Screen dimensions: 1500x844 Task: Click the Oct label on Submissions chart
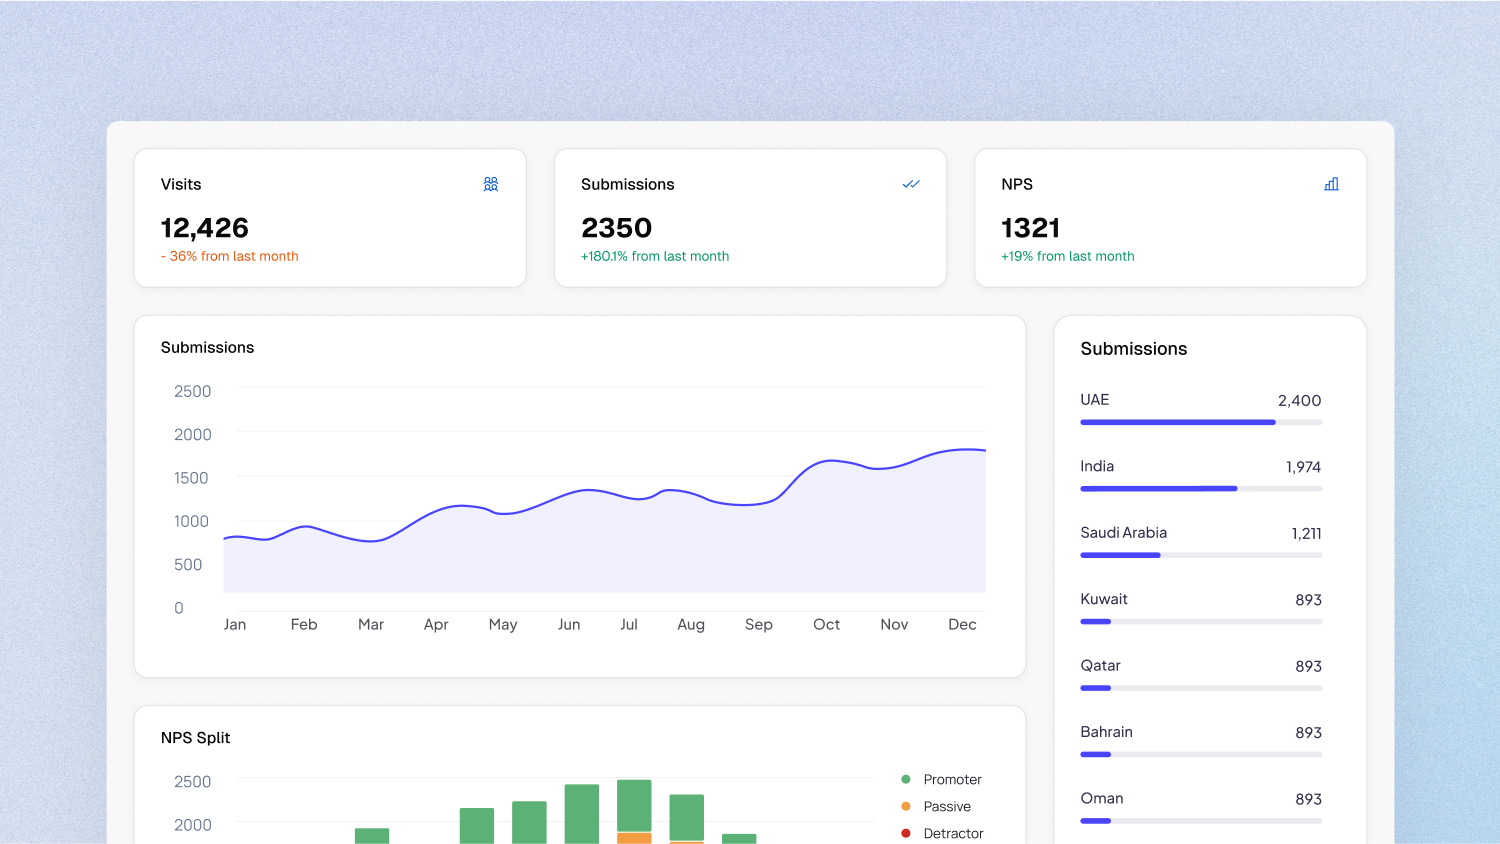(826, 624)
